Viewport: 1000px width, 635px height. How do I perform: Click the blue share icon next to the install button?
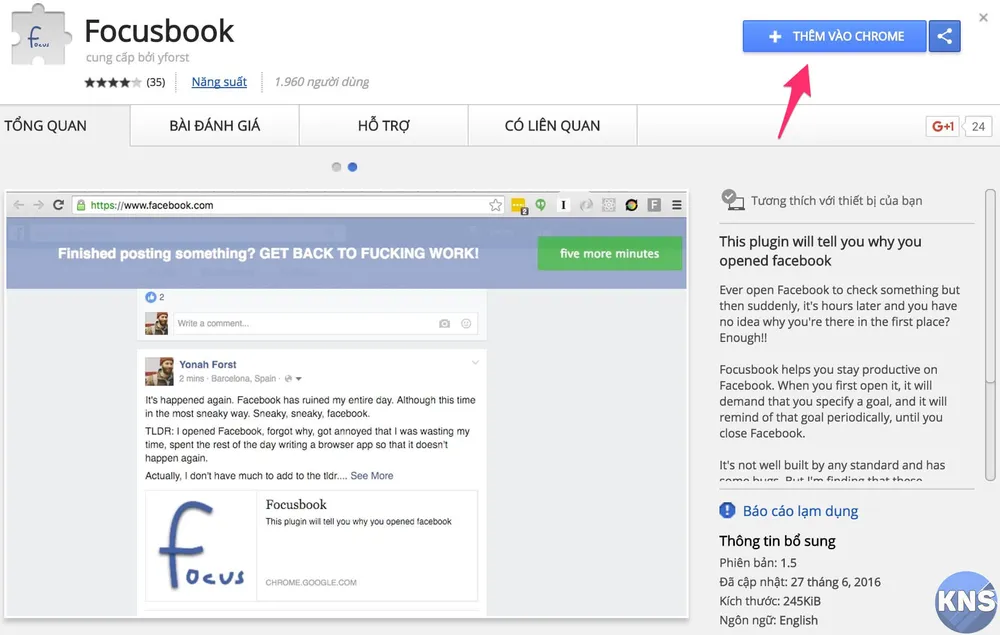(x=945, y=36)
